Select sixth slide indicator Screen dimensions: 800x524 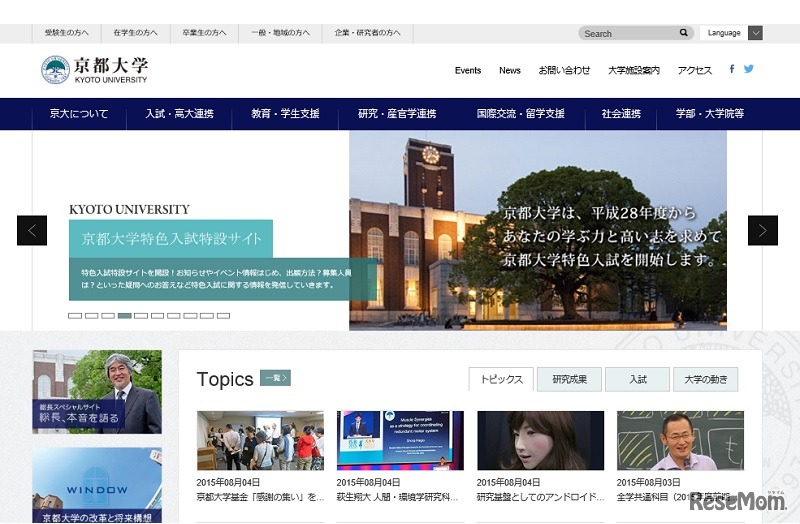(157, 316)
